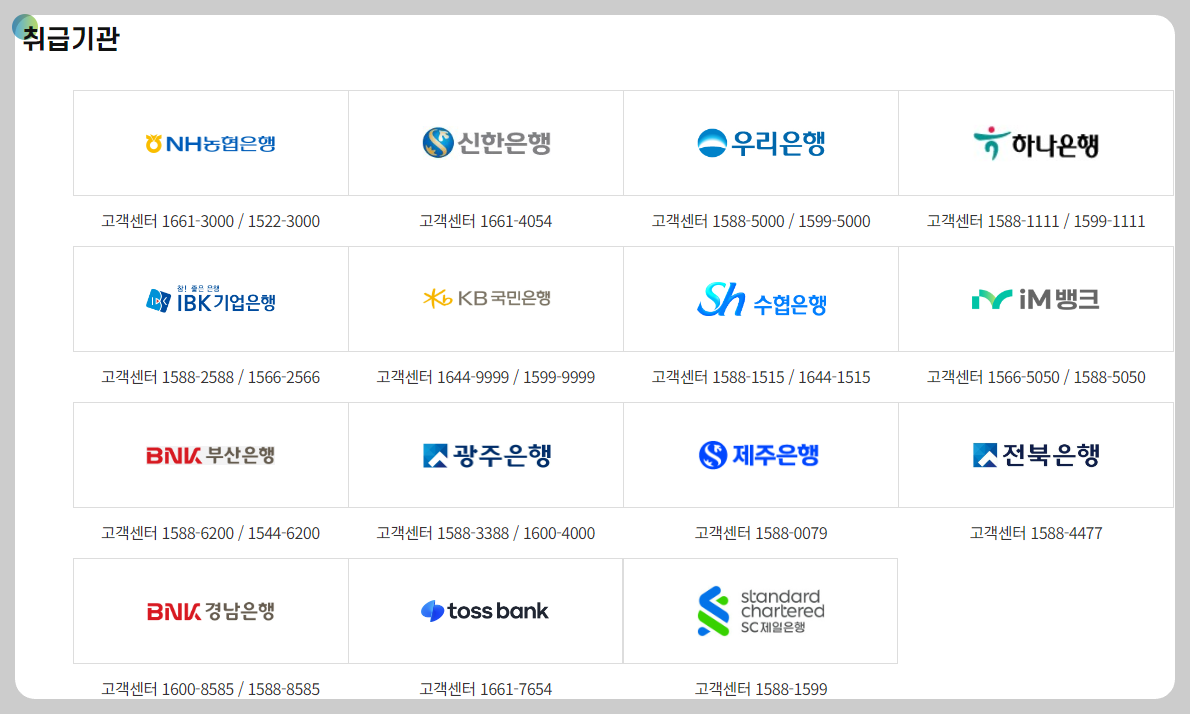Click 고객센터 1588-1515 / 1644-1515 text

760,377
